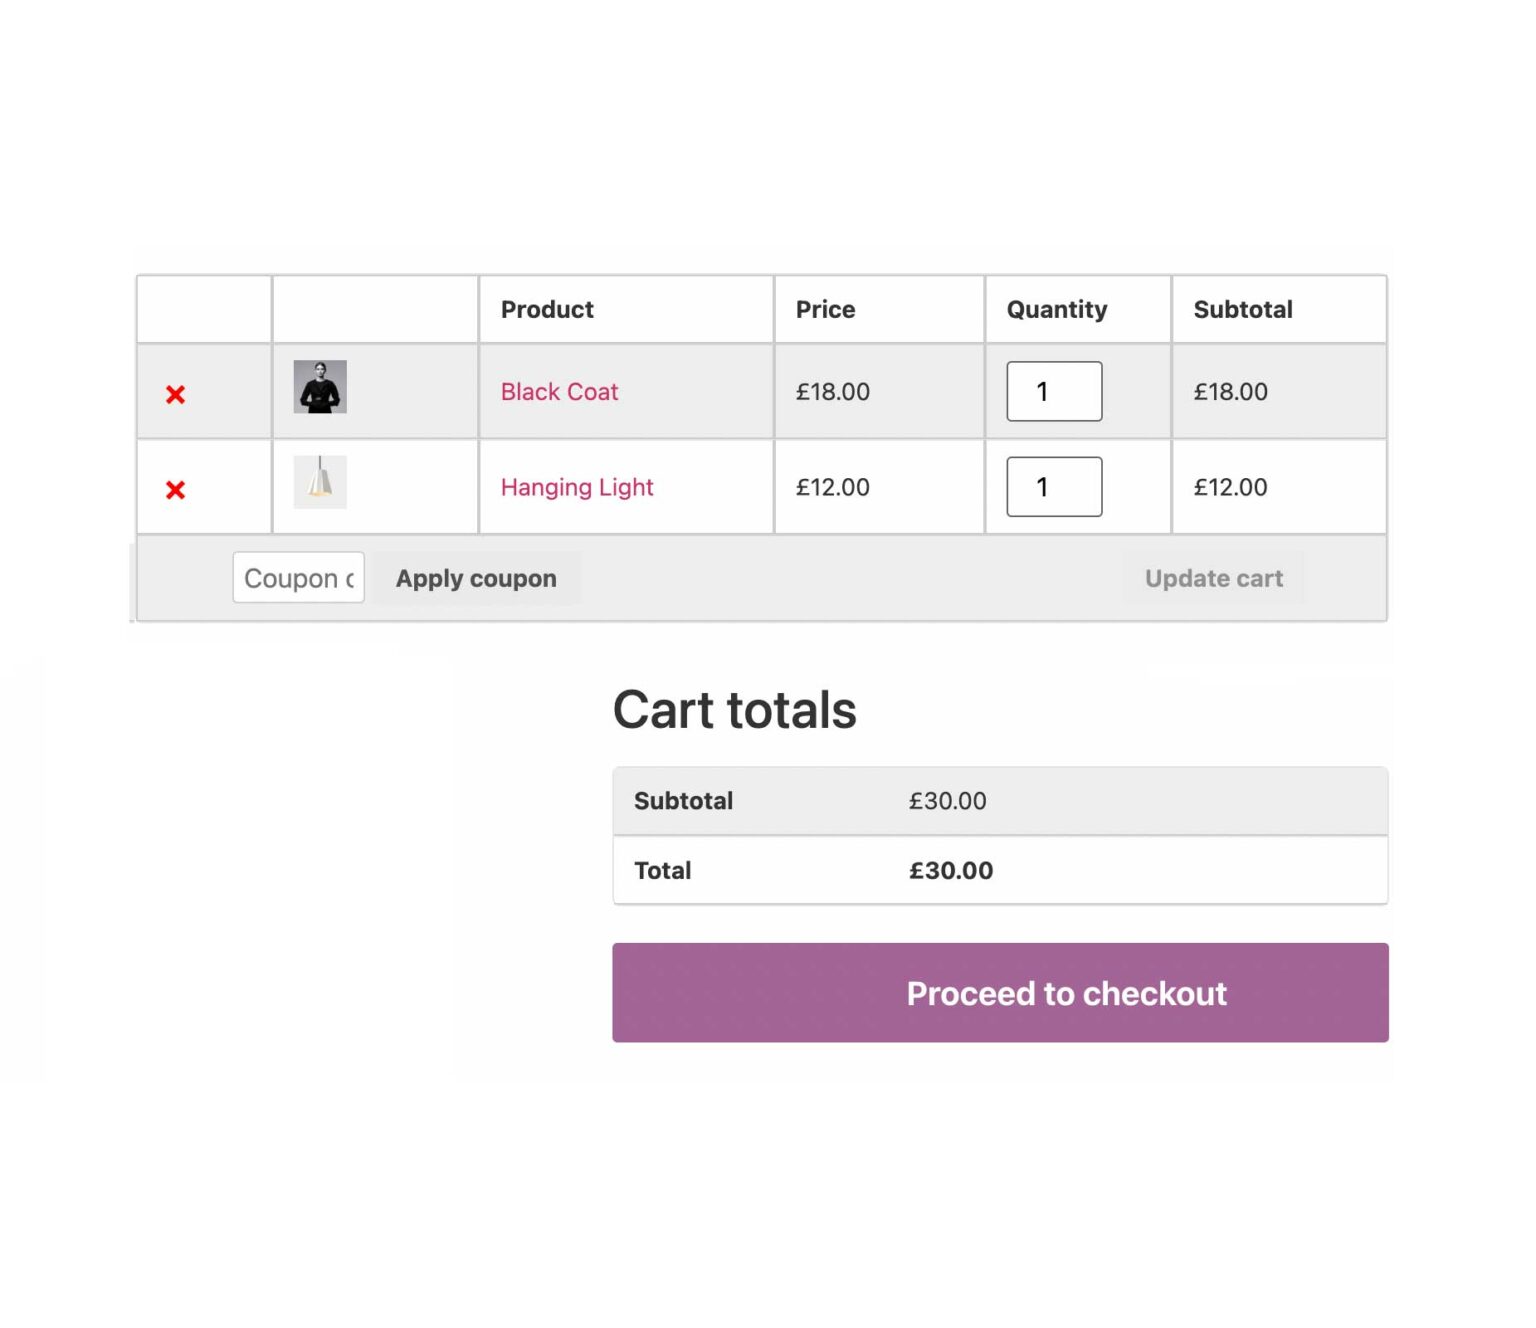Click the Hanging Light product thumbnail
Screen dimensions: 1536x1328
click(x=318, y=484)
